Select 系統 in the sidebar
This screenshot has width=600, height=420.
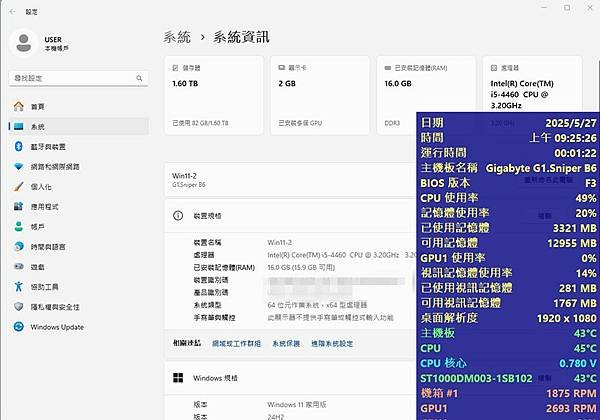(78, 127)
